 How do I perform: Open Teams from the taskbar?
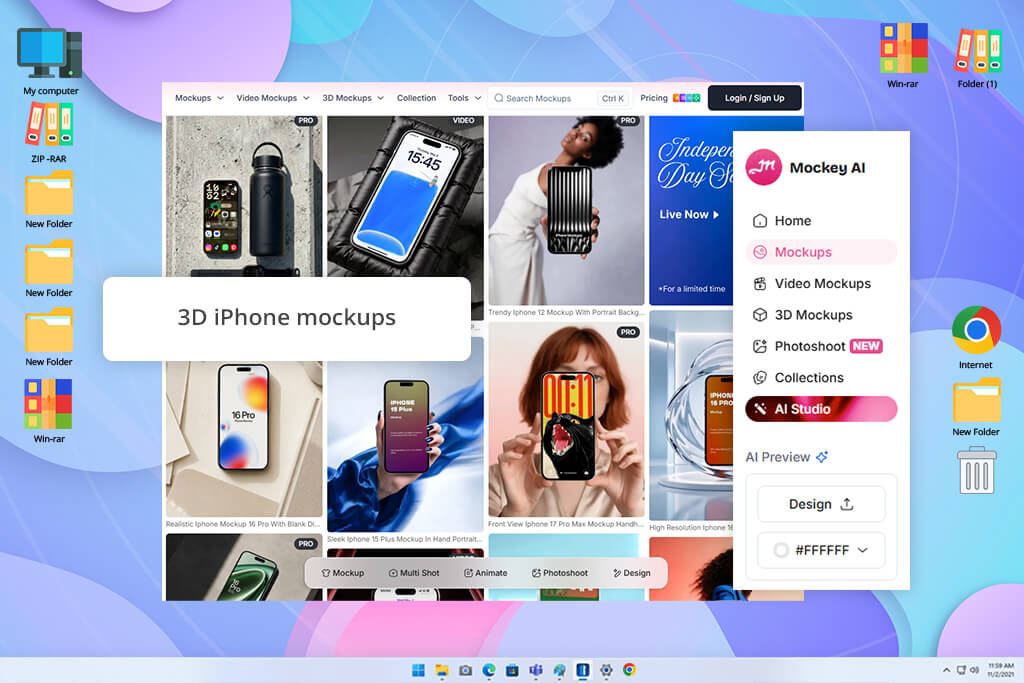[536, 670]
